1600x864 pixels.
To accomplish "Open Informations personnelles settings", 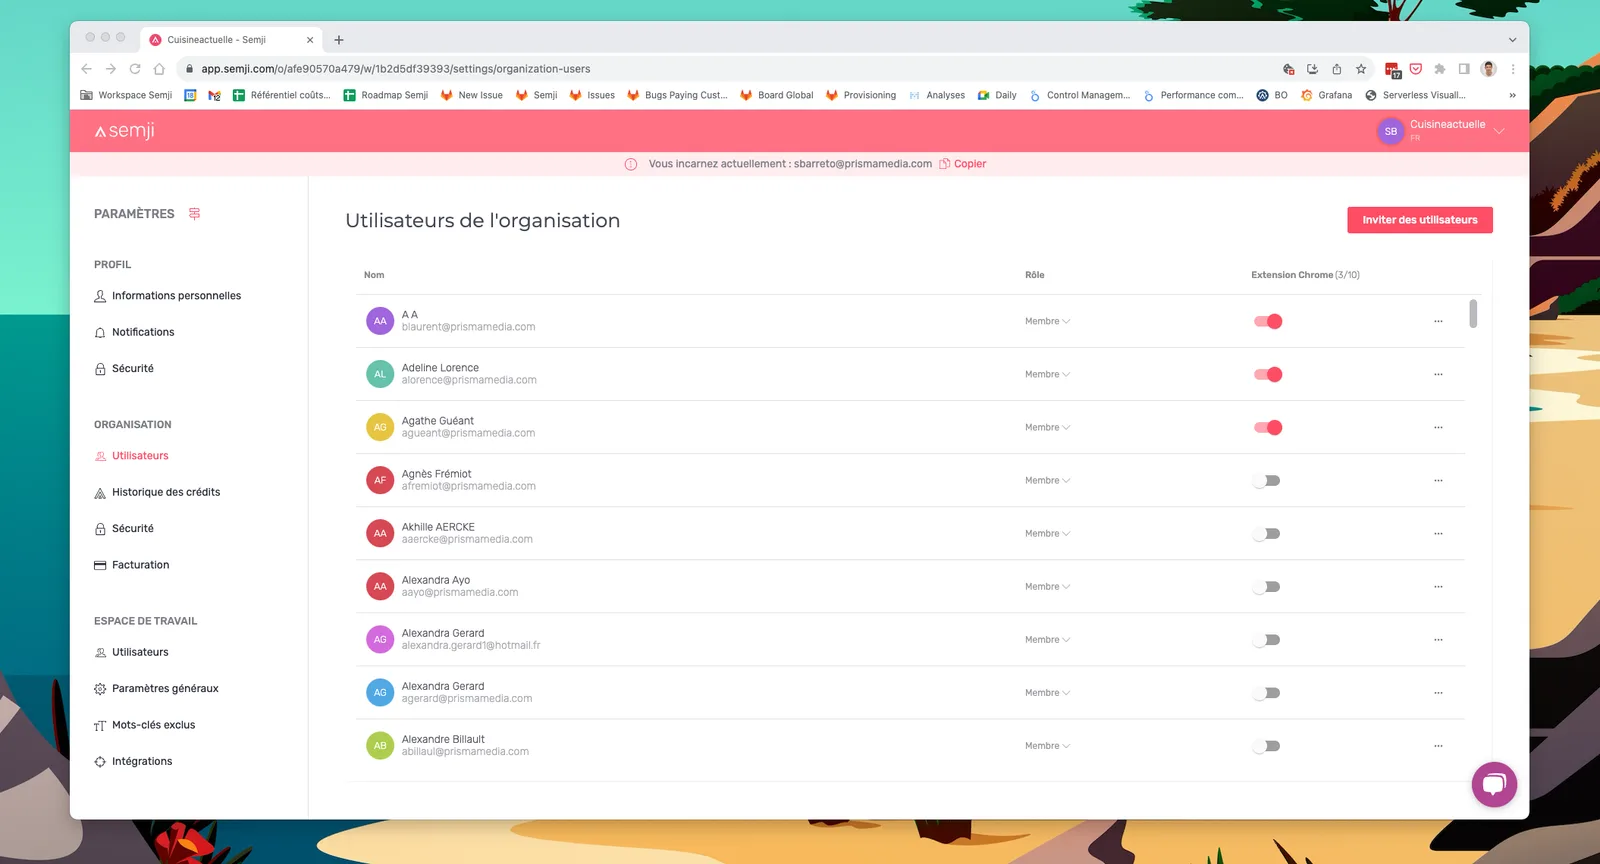I will coord(167,296).
